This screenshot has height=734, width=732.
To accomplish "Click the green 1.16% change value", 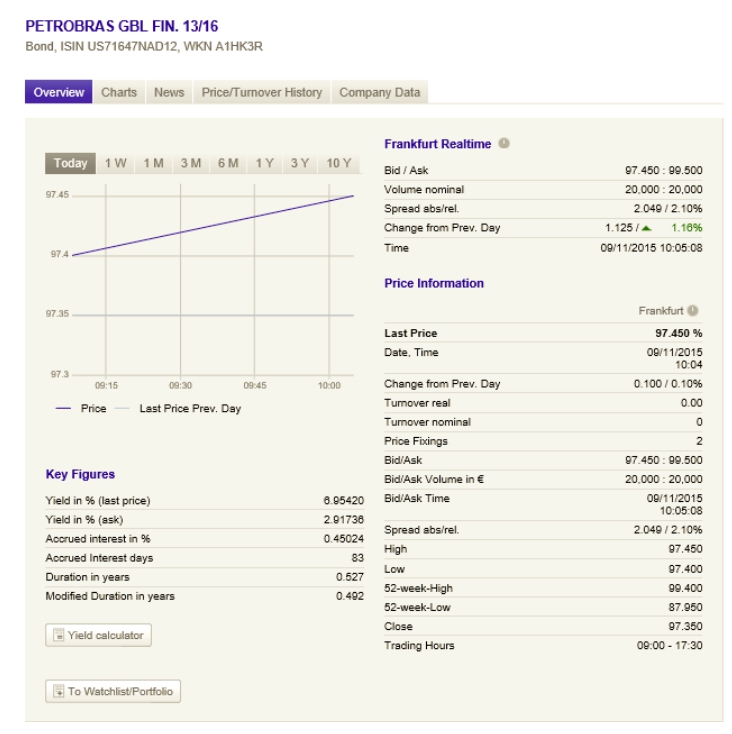I will 687,228.
